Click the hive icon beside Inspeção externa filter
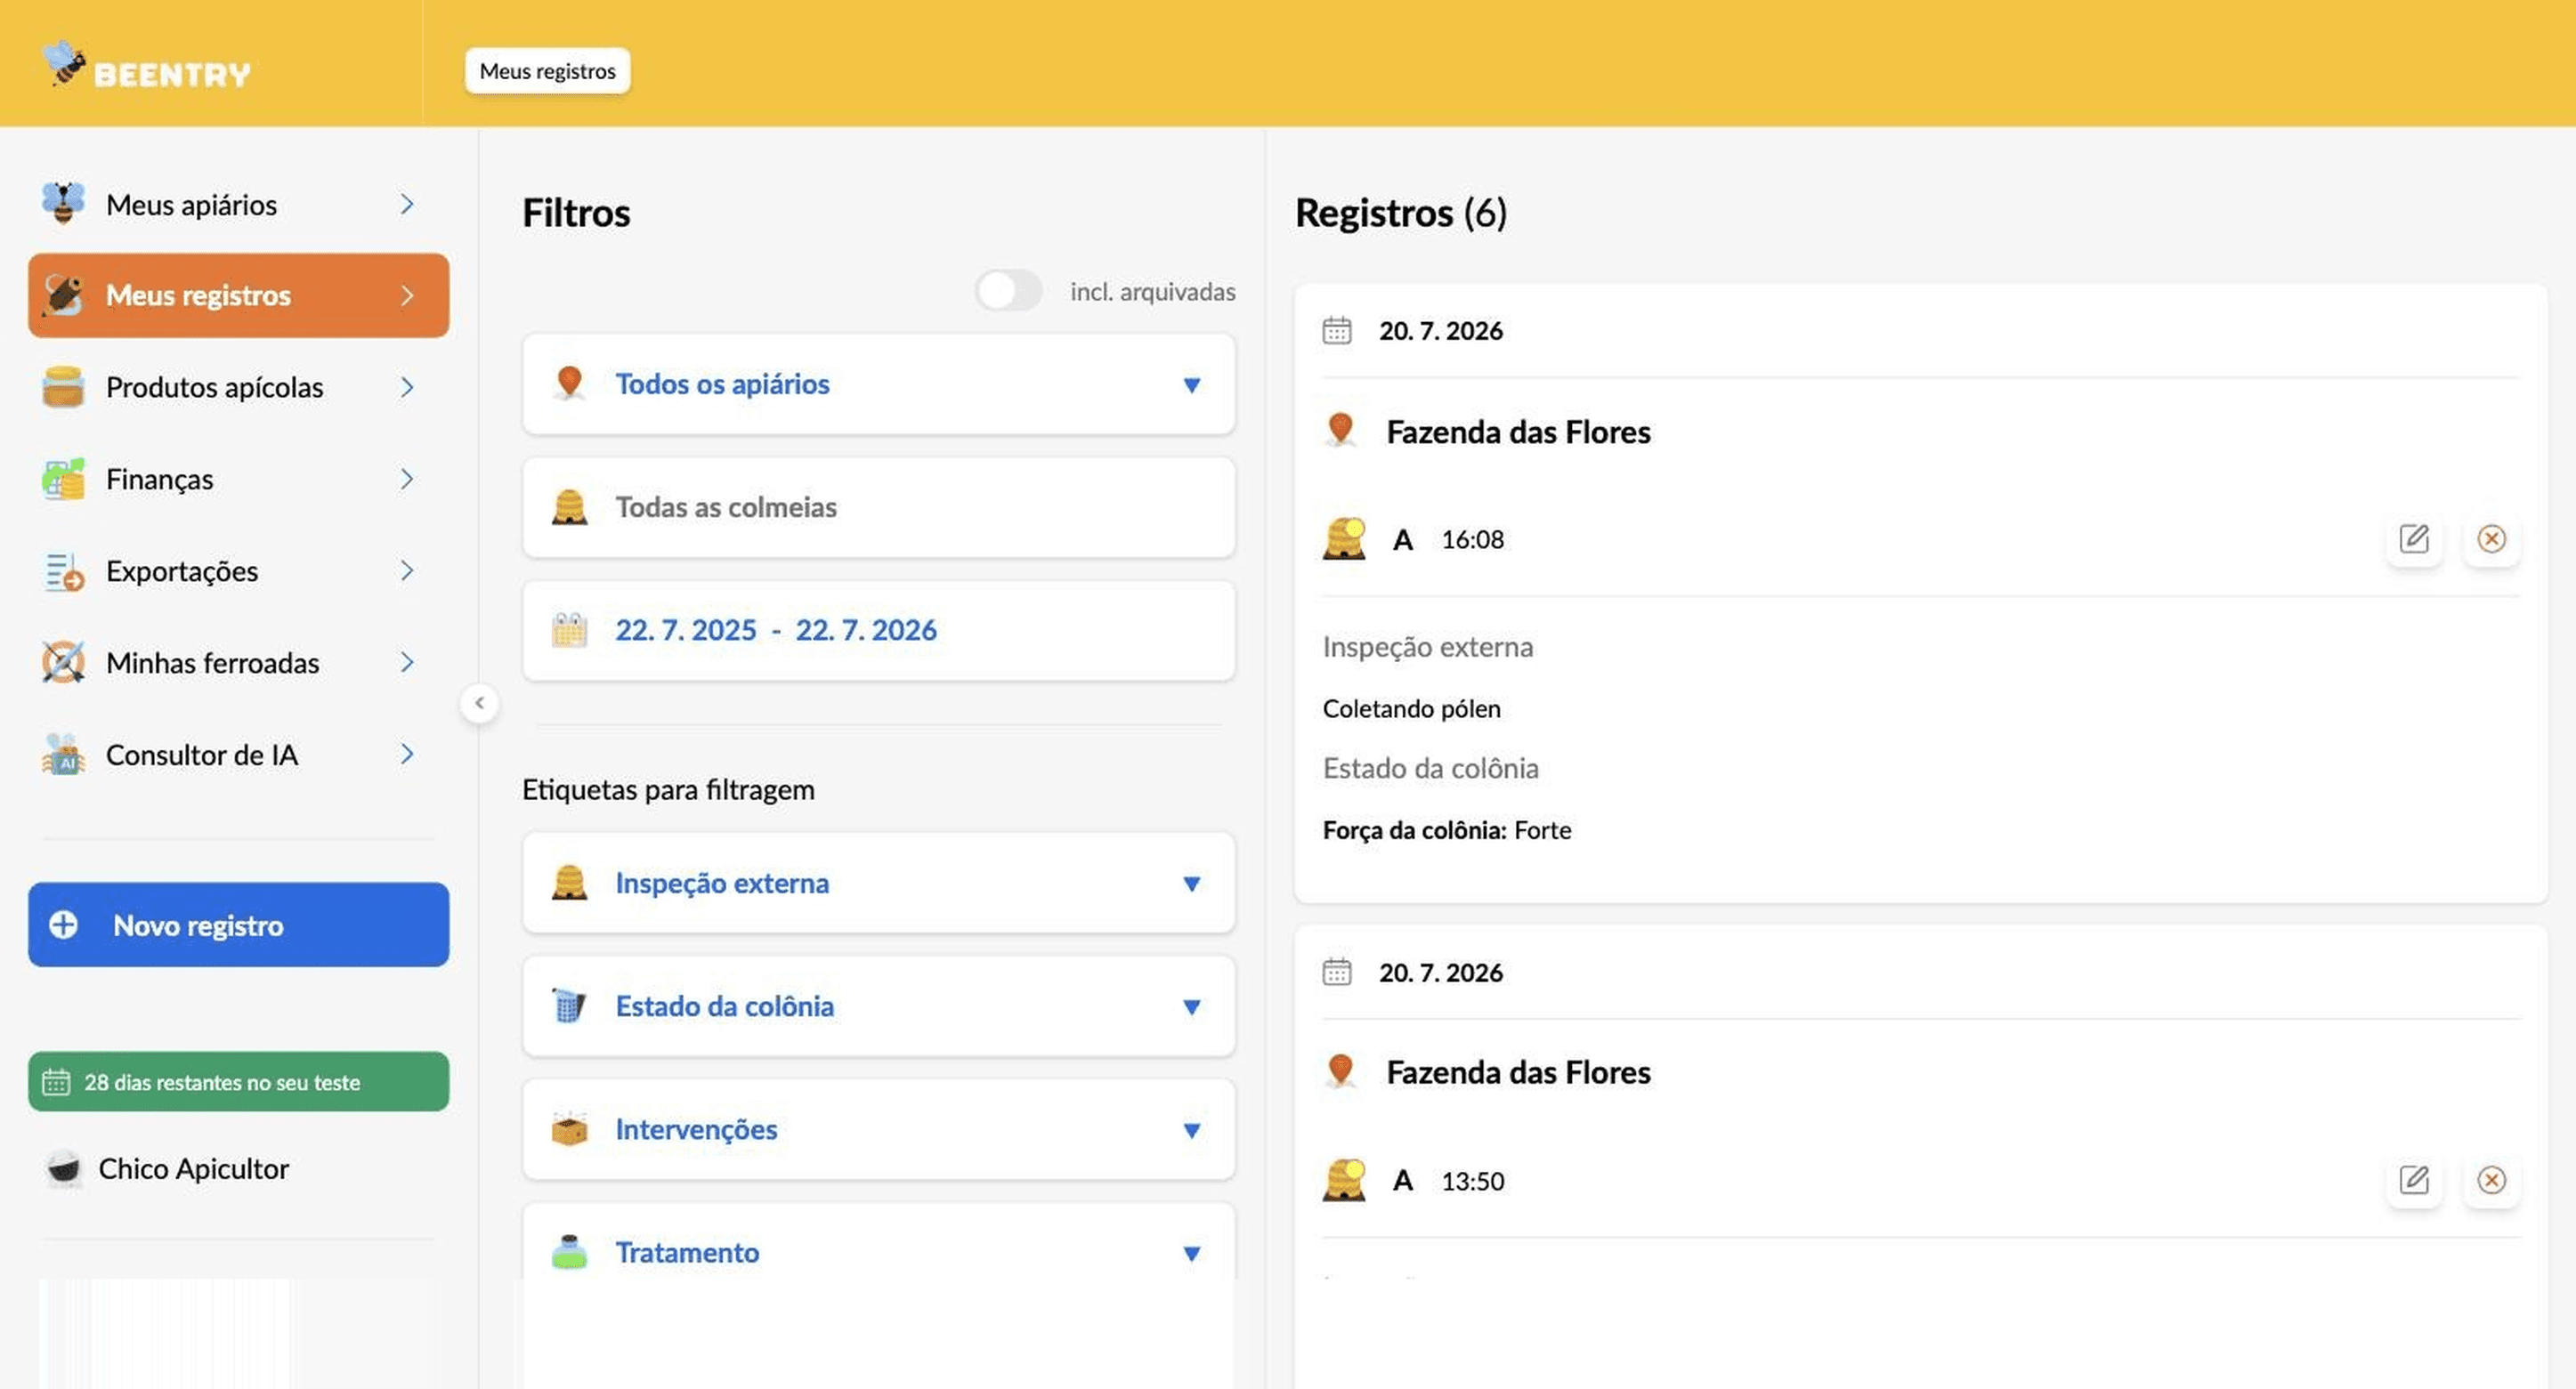 (x=569, y=883)
